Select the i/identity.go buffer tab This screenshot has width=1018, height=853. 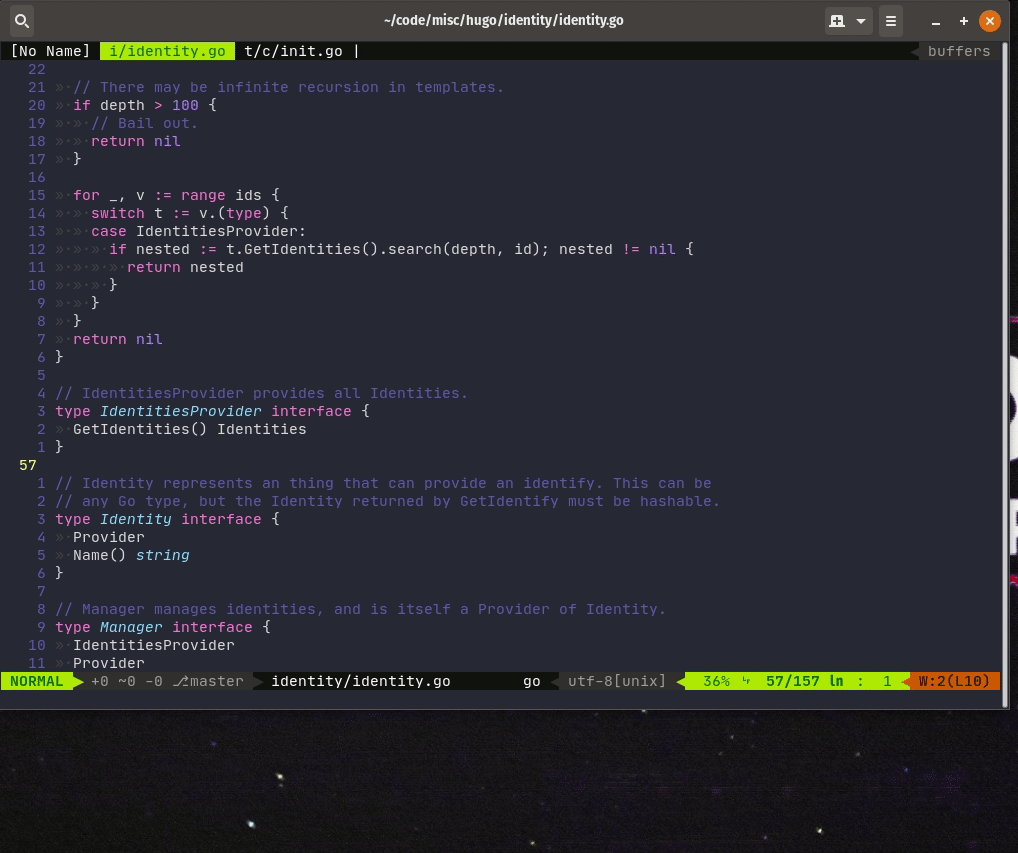pos(168,51)
